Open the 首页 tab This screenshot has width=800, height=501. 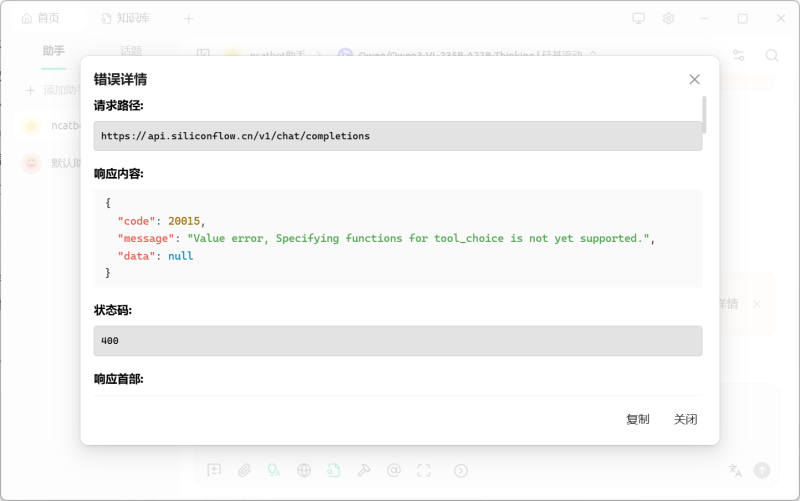41,18
